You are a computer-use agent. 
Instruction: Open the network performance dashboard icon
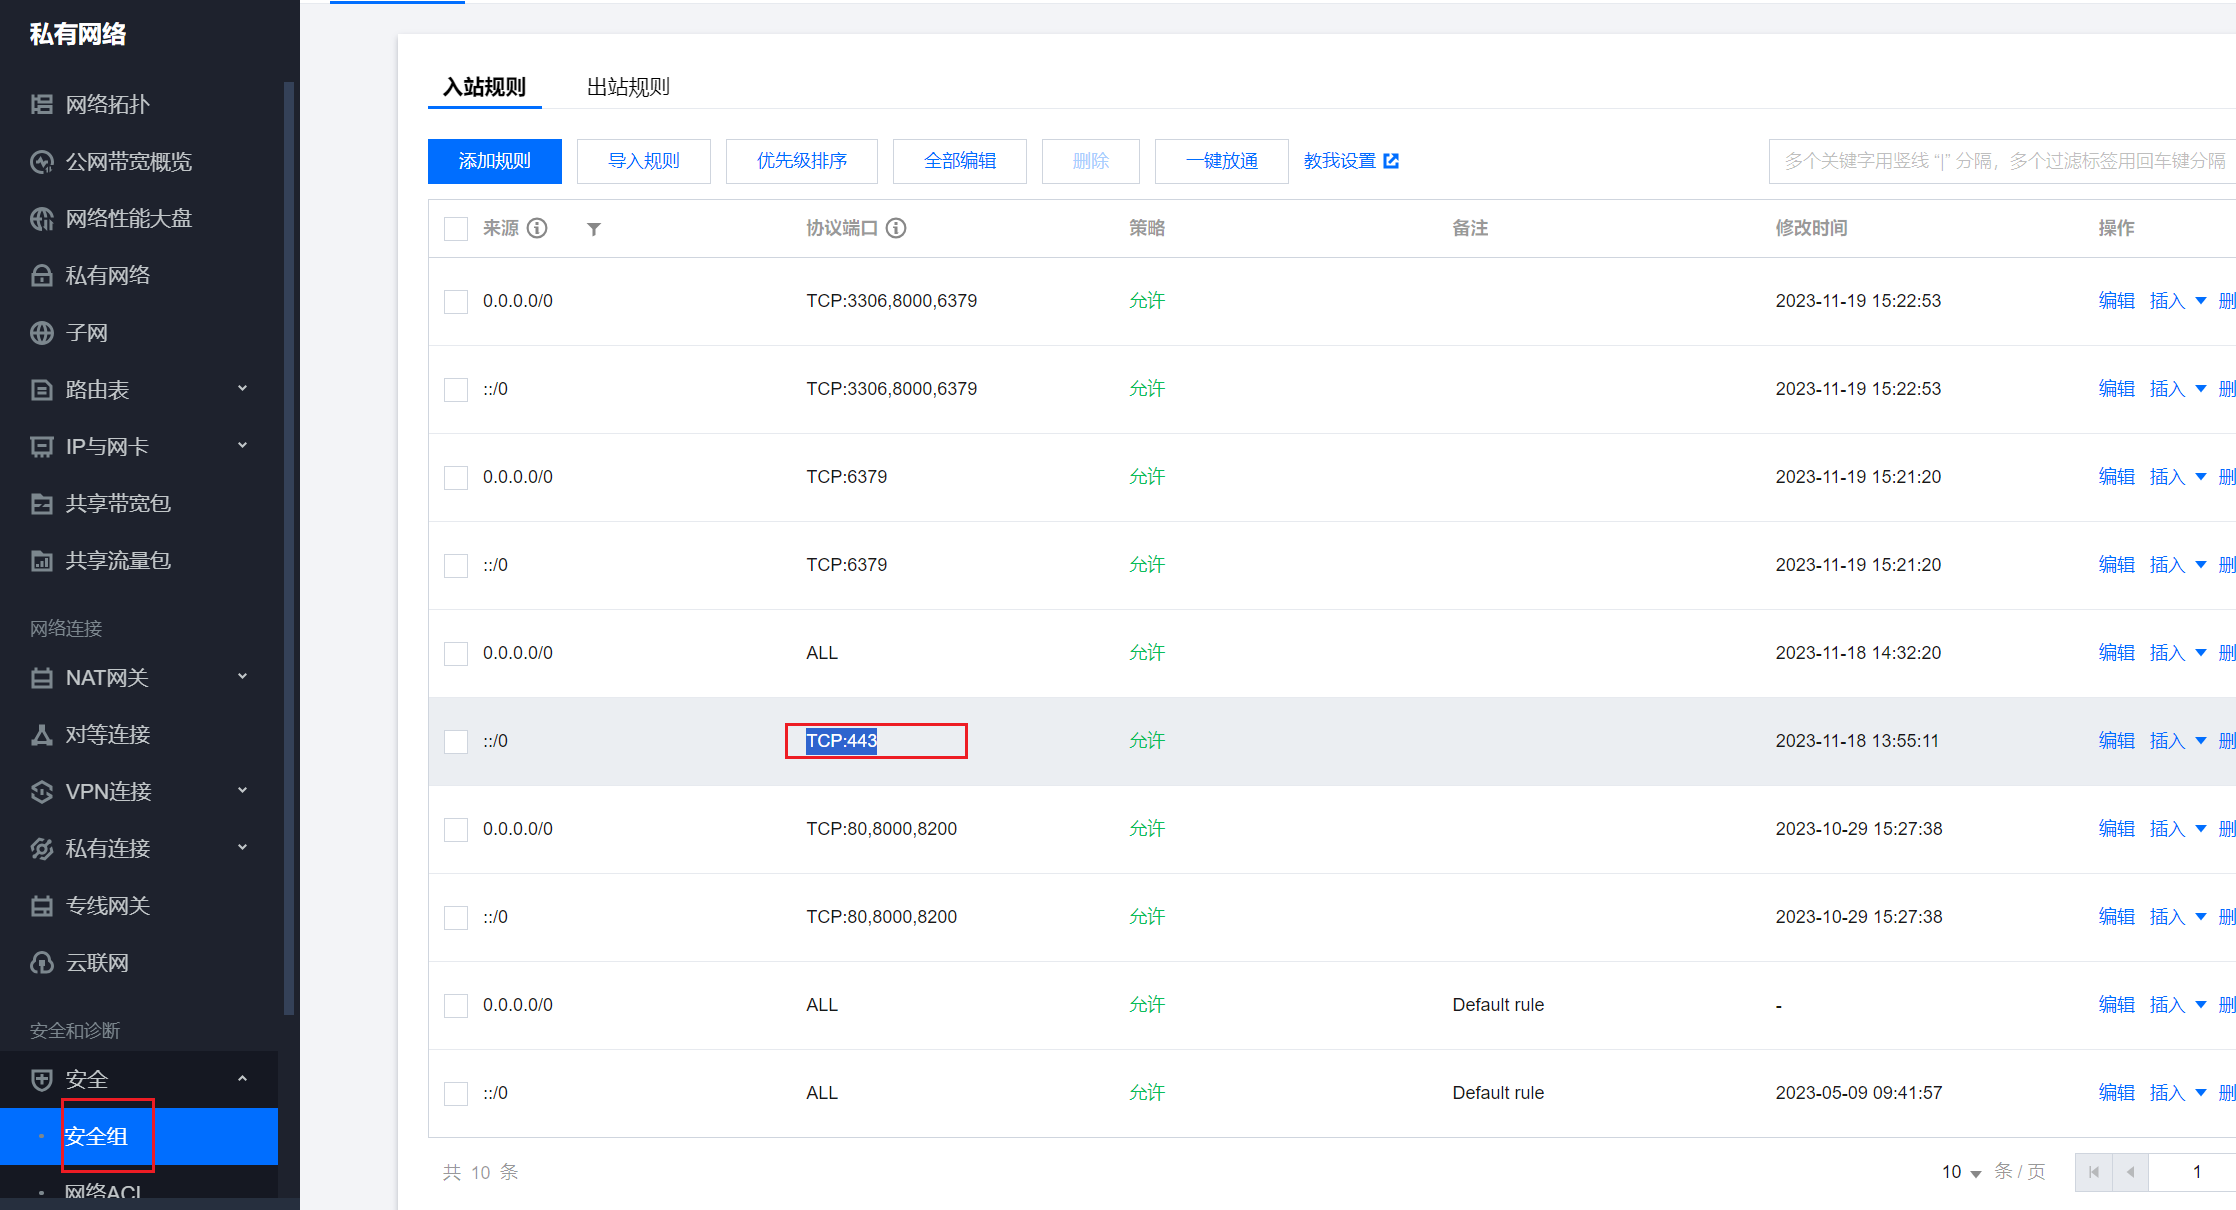pos(42,219)
